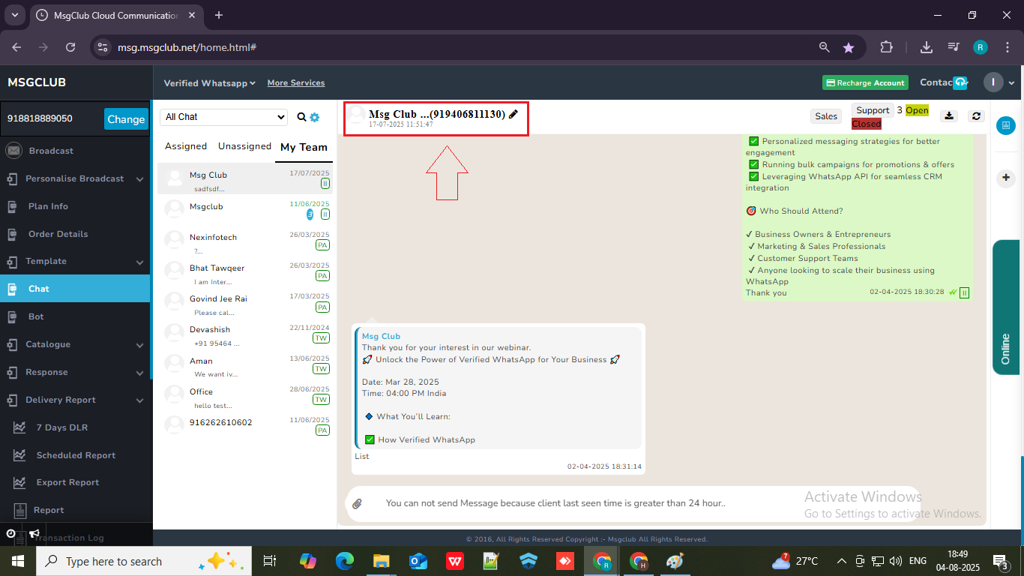
Task: Click the bookmark star in address bar
Action: (x=848, y=47)
